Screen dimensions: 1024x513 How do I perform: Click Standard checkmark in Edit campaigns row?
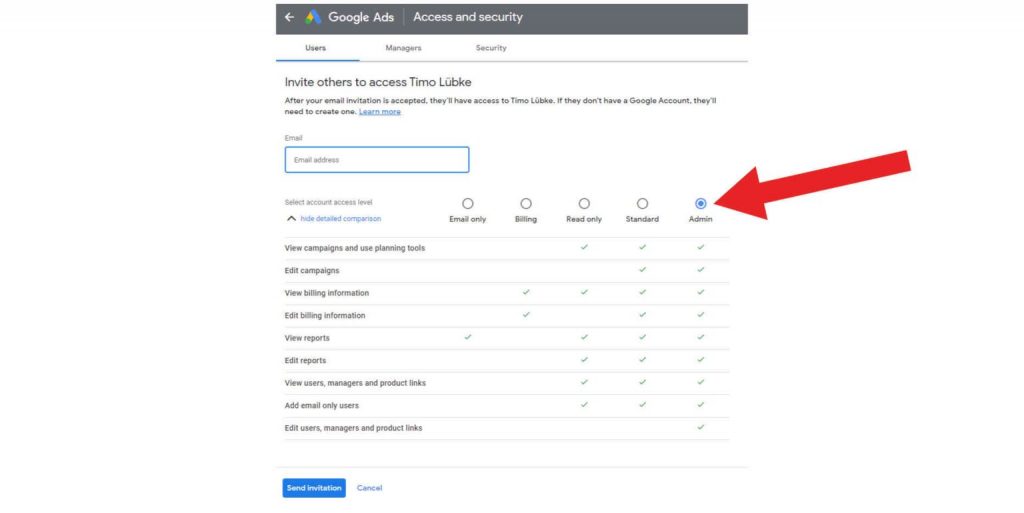[x=642, y=270]
